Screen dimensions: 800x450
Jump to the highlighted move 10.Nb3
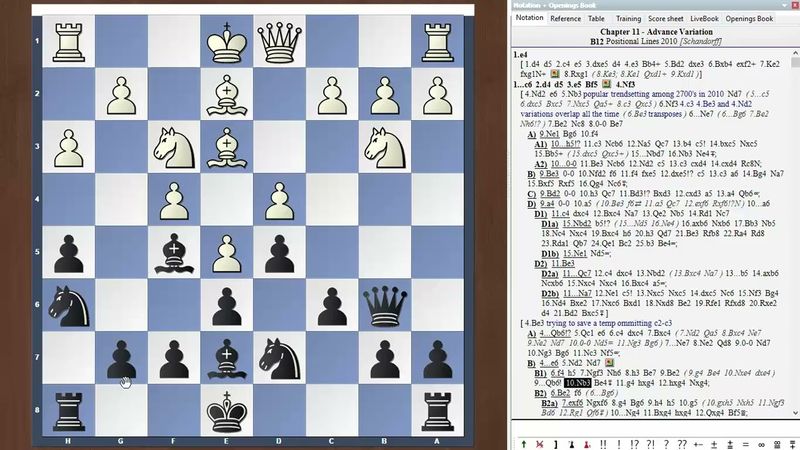click(577, 383)
